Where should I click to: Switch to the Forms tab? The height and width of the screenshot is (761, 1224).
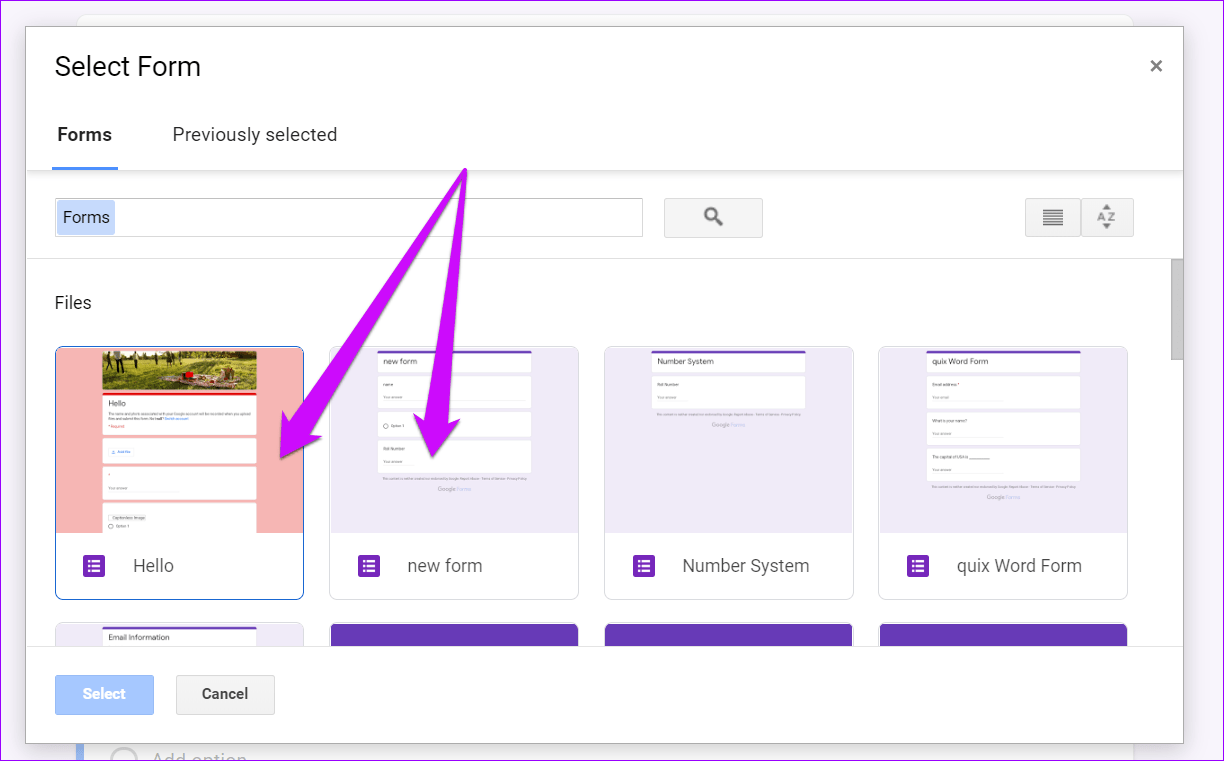(85, 135)
